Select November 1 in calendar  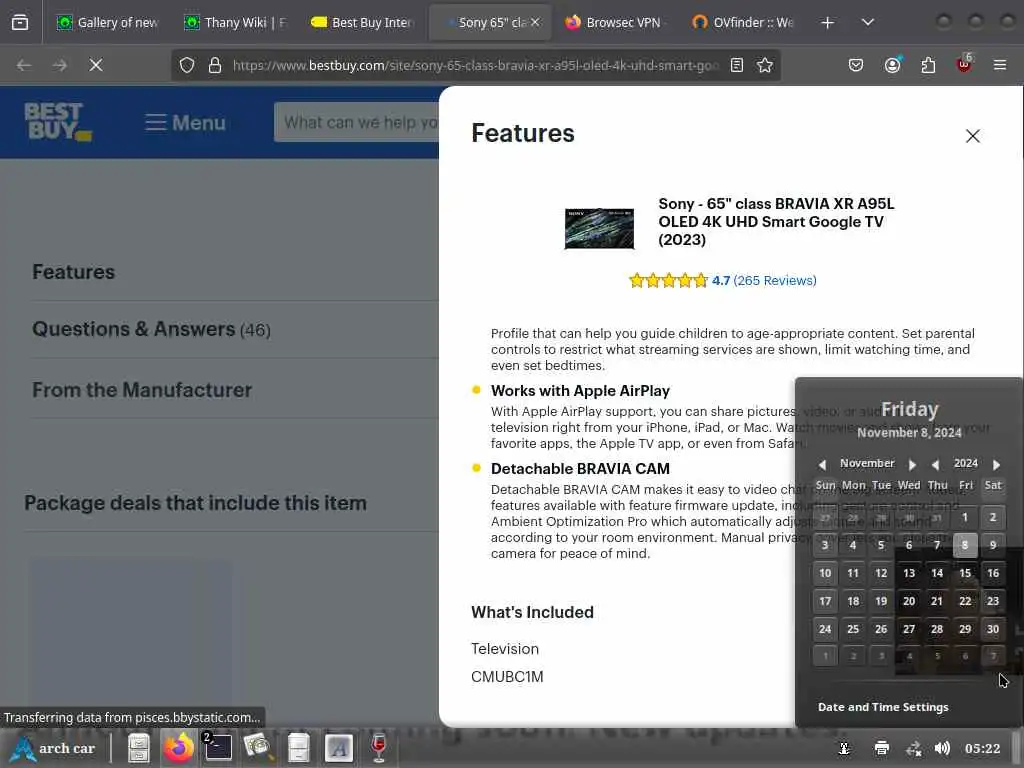coord(965,517)
